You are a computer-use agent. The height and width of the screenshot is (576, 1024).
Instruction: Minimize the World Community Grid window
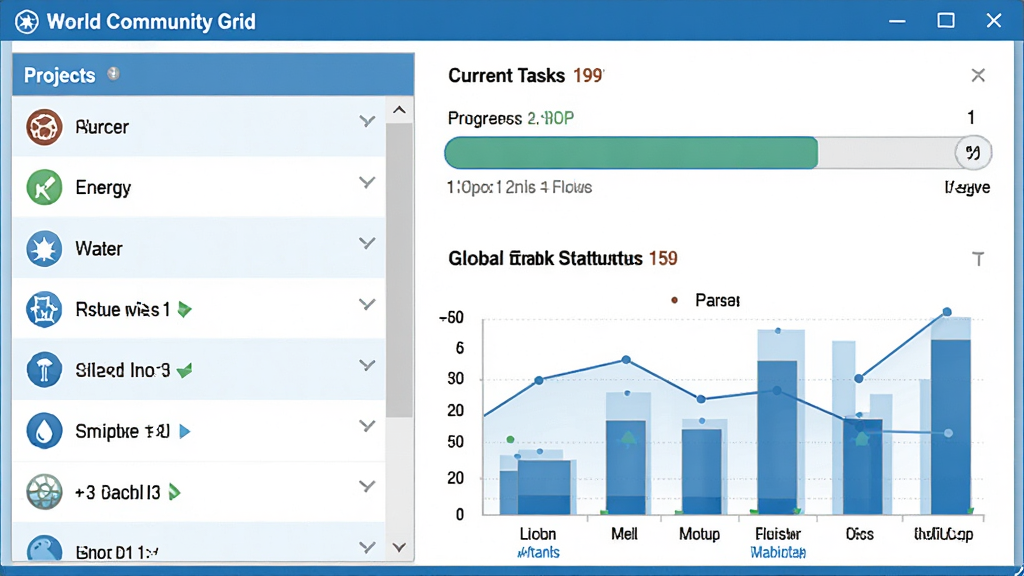[897, 22]
